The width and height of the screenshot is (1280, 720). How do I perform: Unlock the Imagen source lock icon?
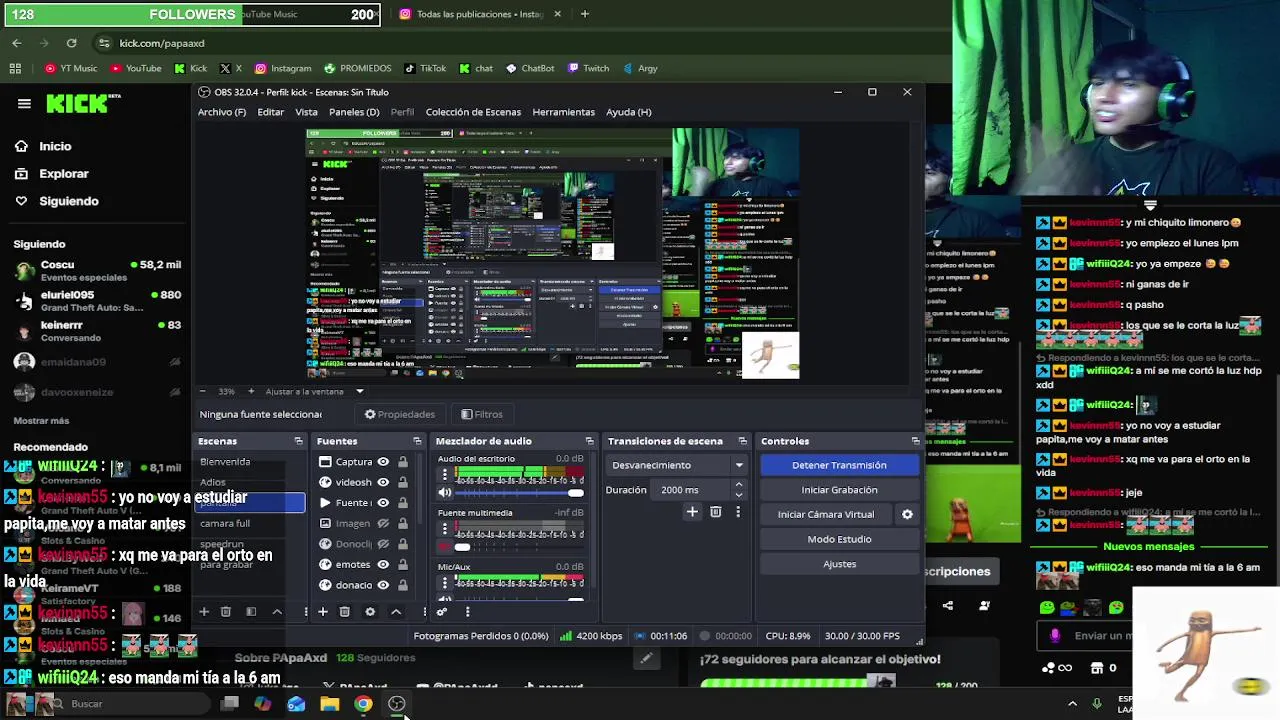pyautogui.click(x=403, y=523)
